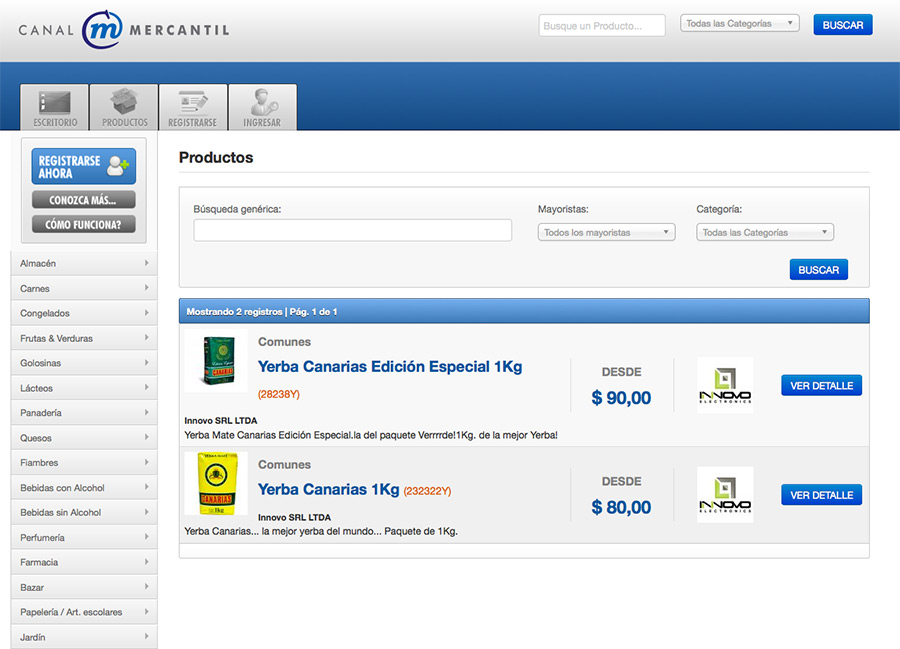This screenshot has width=900, height=649.
Task: Expand the Frutas & Verduras category
Action: (84, 338)
